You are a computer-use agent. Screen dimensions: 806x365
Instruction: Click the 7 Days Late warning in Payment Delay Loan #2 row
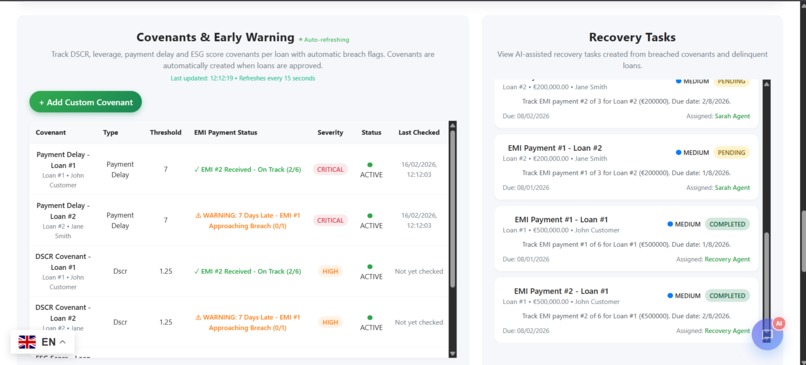247,221
